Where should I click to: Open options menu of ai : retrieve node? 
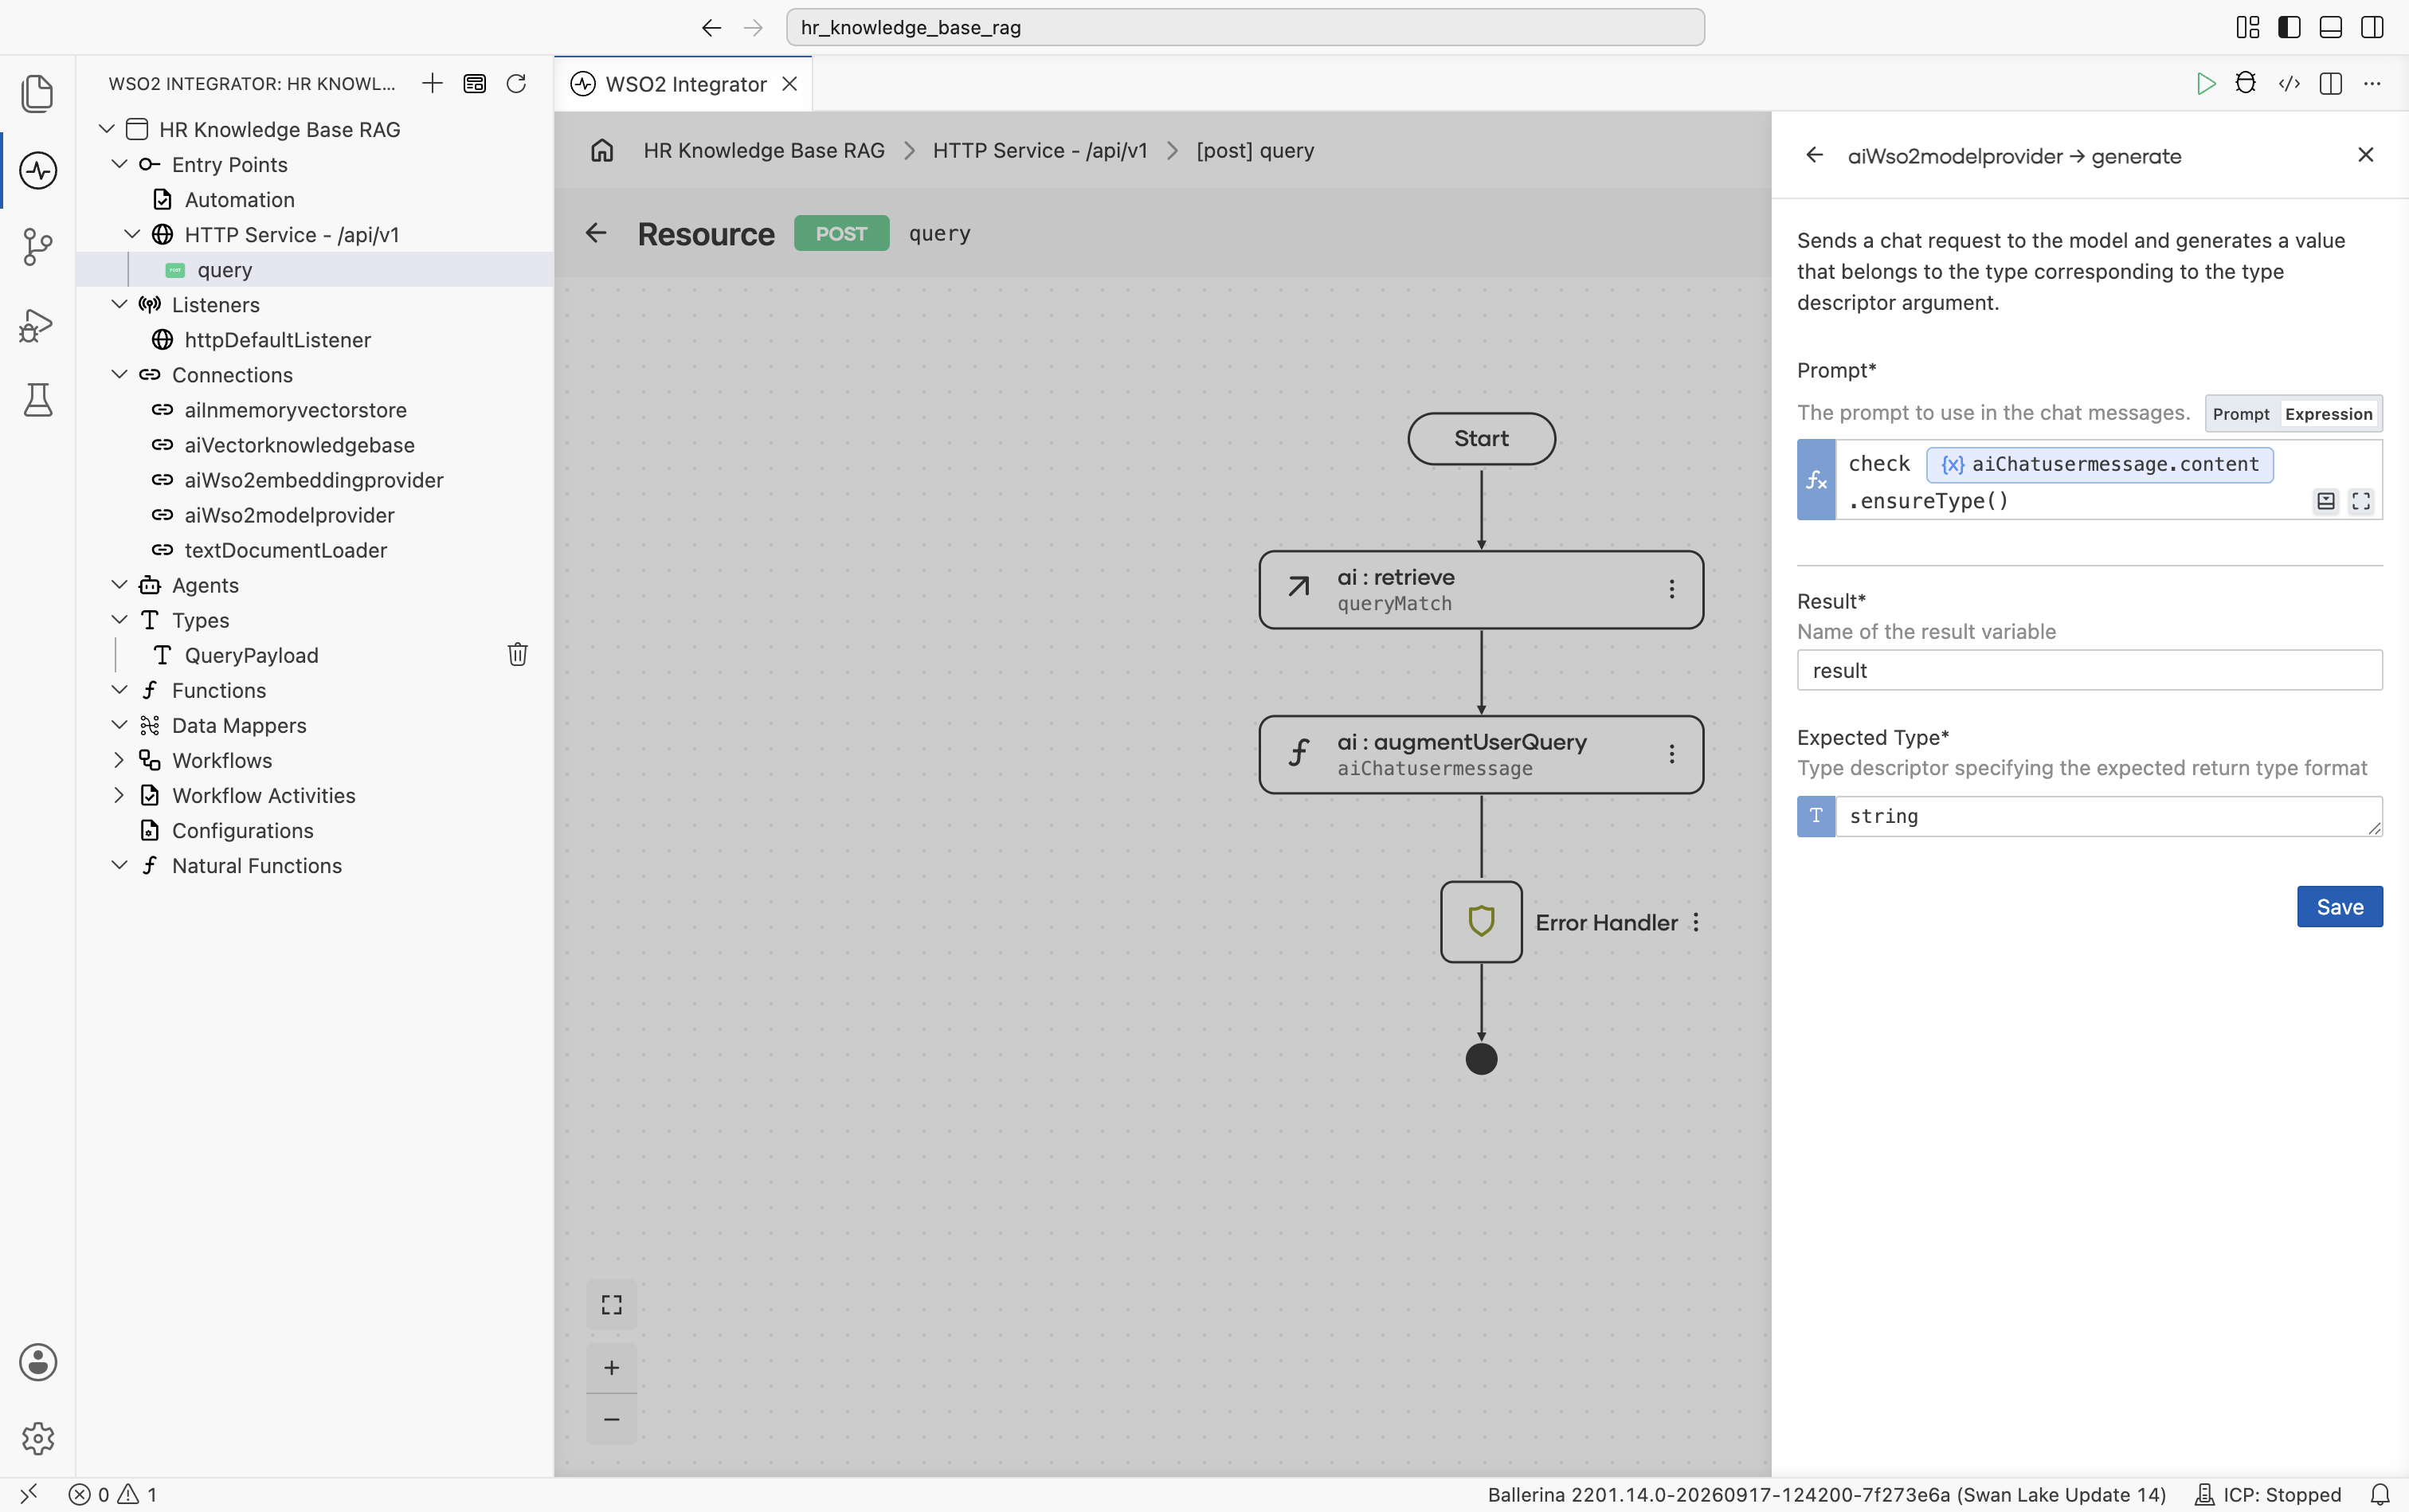pyautogui.click(x=1671, y=589)
